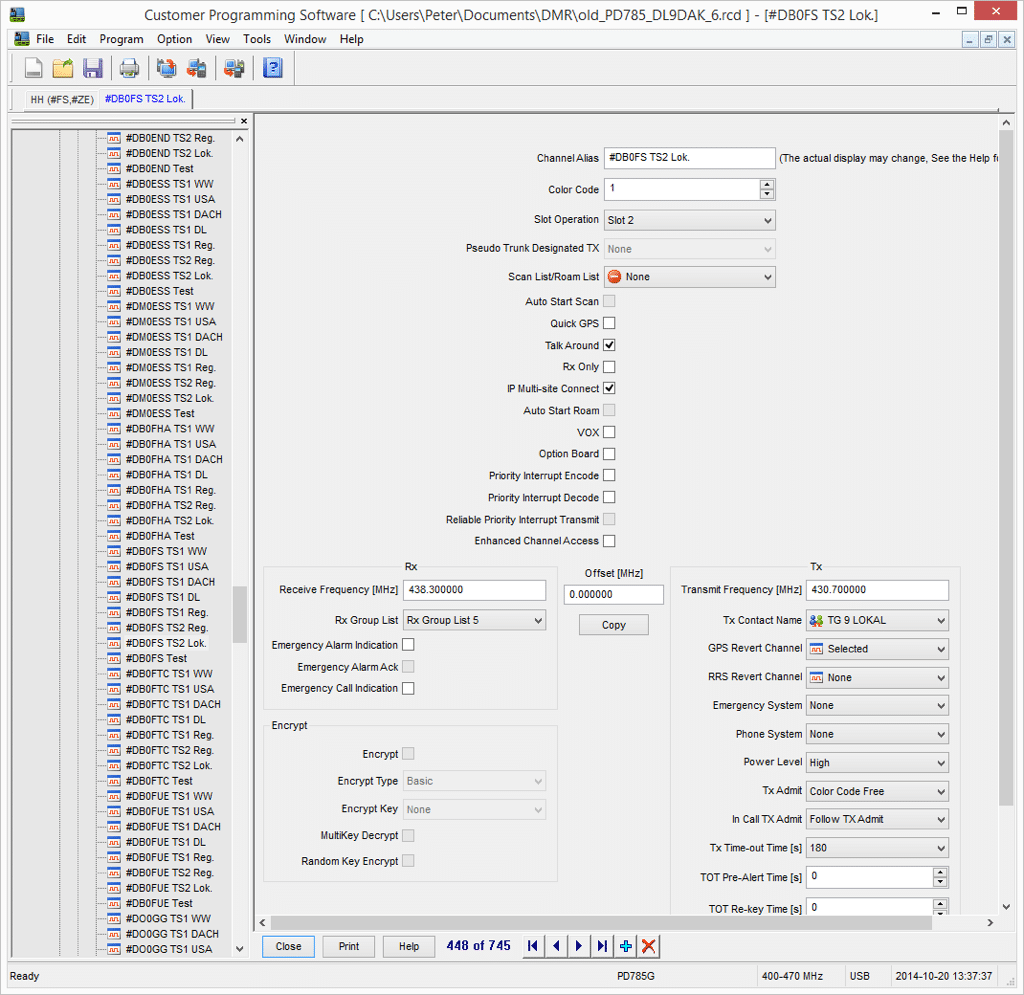Open the Power Level dropdown
The height and width of the screenshot is (995, 1024).
point(876,762)
